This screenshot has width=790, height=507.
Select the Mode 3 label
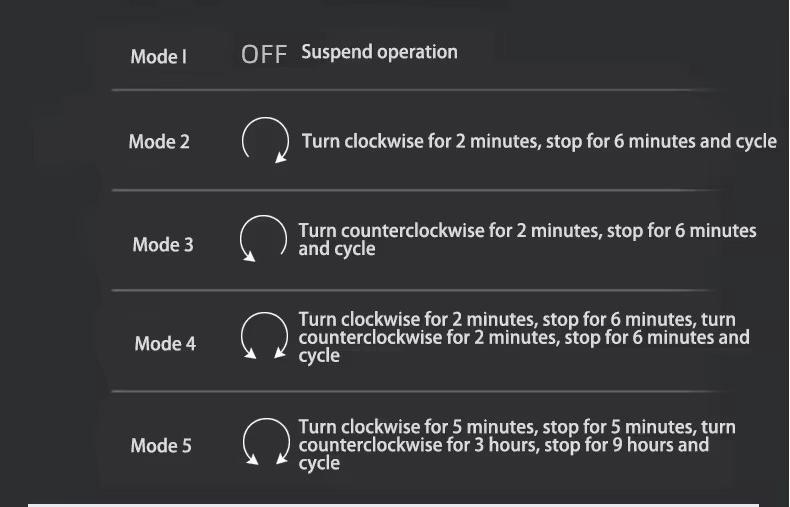(x=163, y=245)
